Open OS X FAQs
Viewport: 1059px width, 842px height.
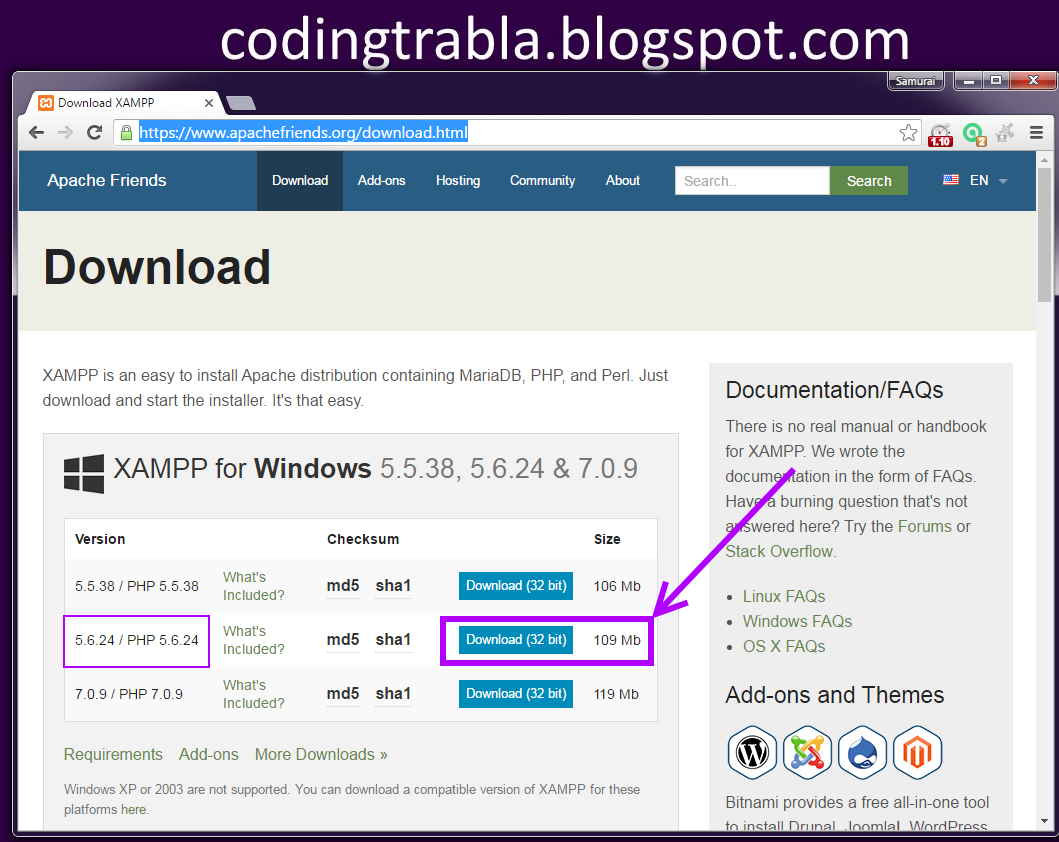784,646
